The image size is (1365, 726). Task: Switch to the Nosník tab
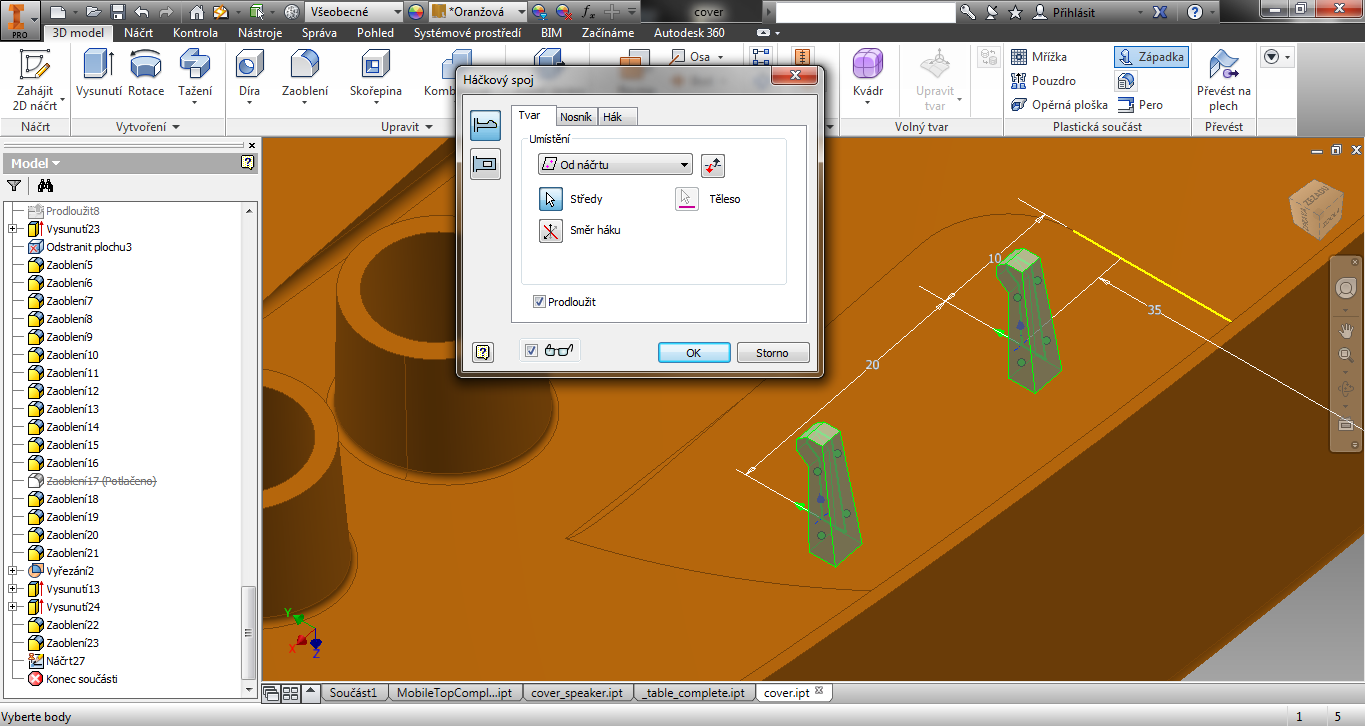[575, 116]
